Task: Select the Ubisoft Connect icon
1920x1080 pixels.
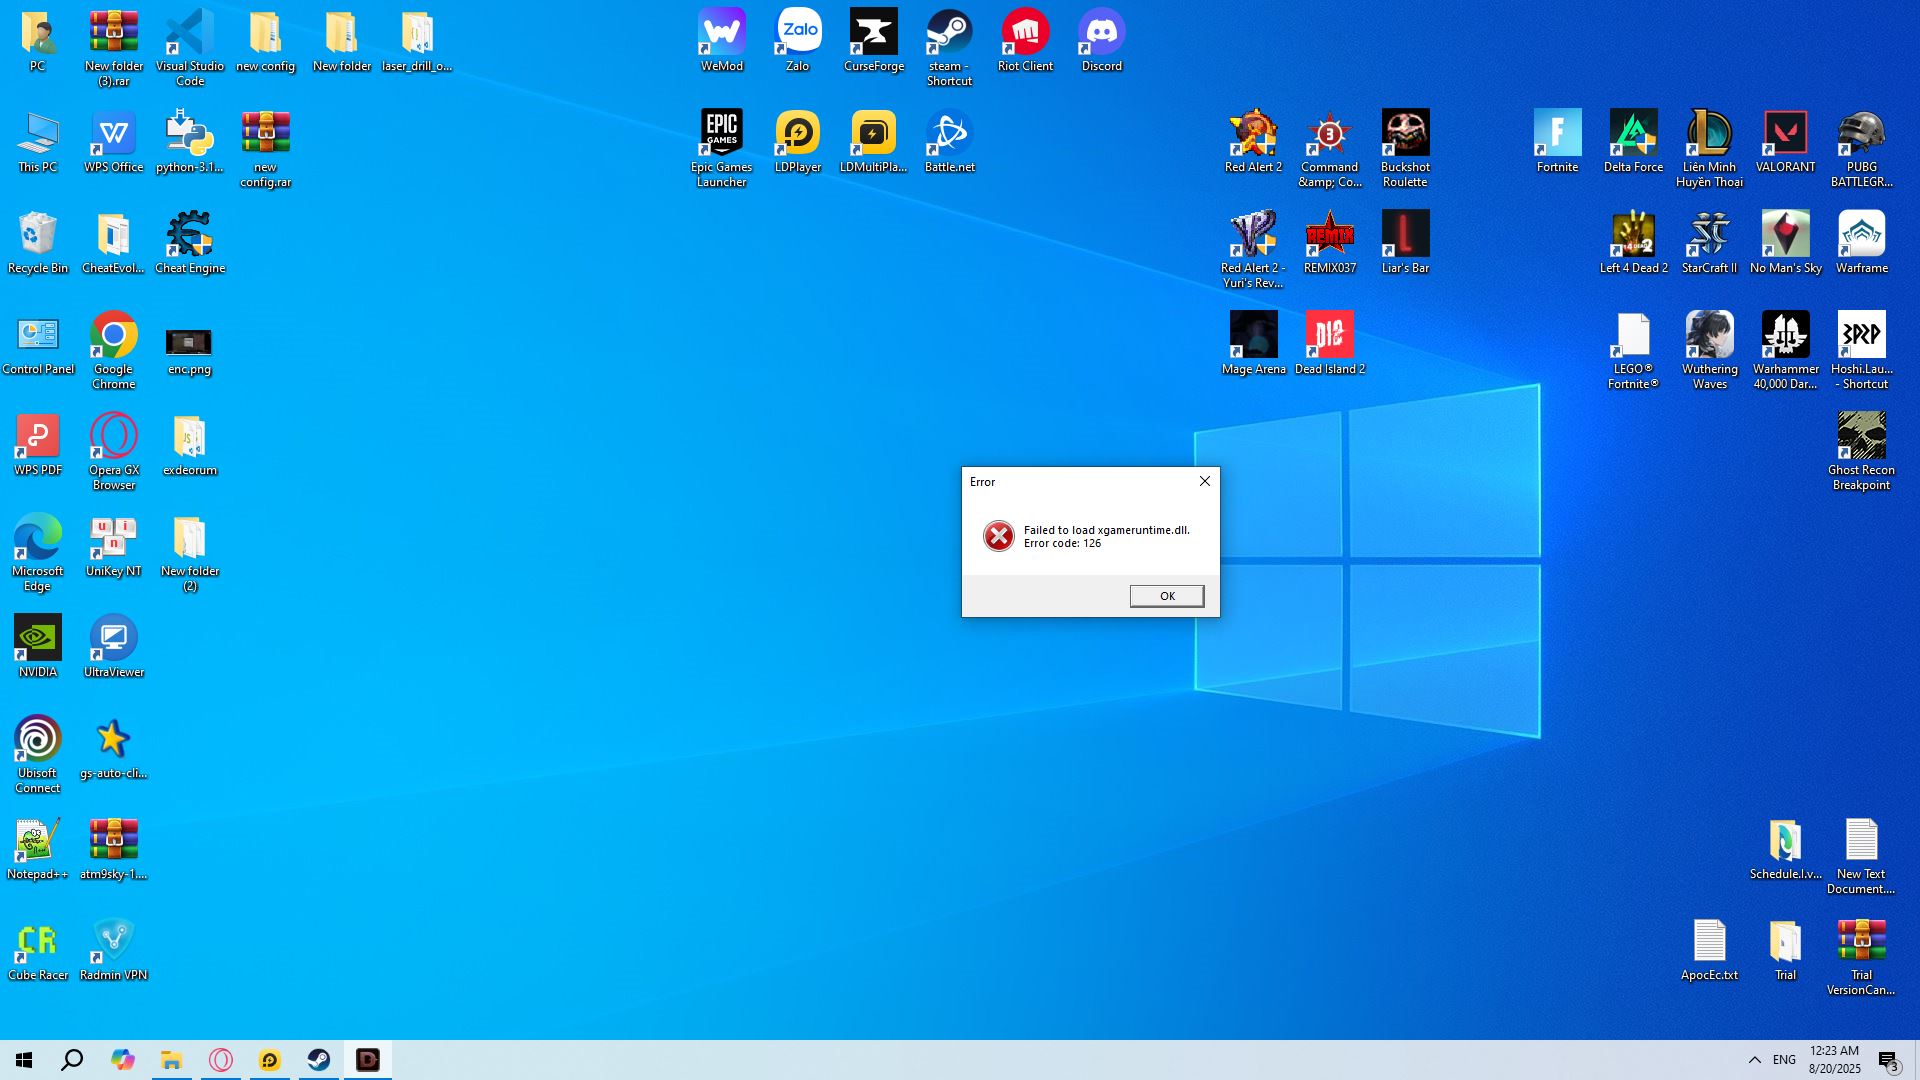Action: click(38, 741)
